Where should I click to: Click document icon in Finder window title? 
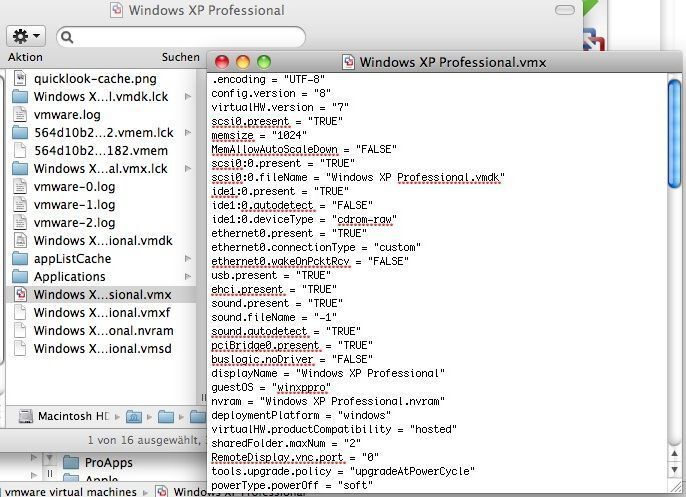(x=116, y=9)
